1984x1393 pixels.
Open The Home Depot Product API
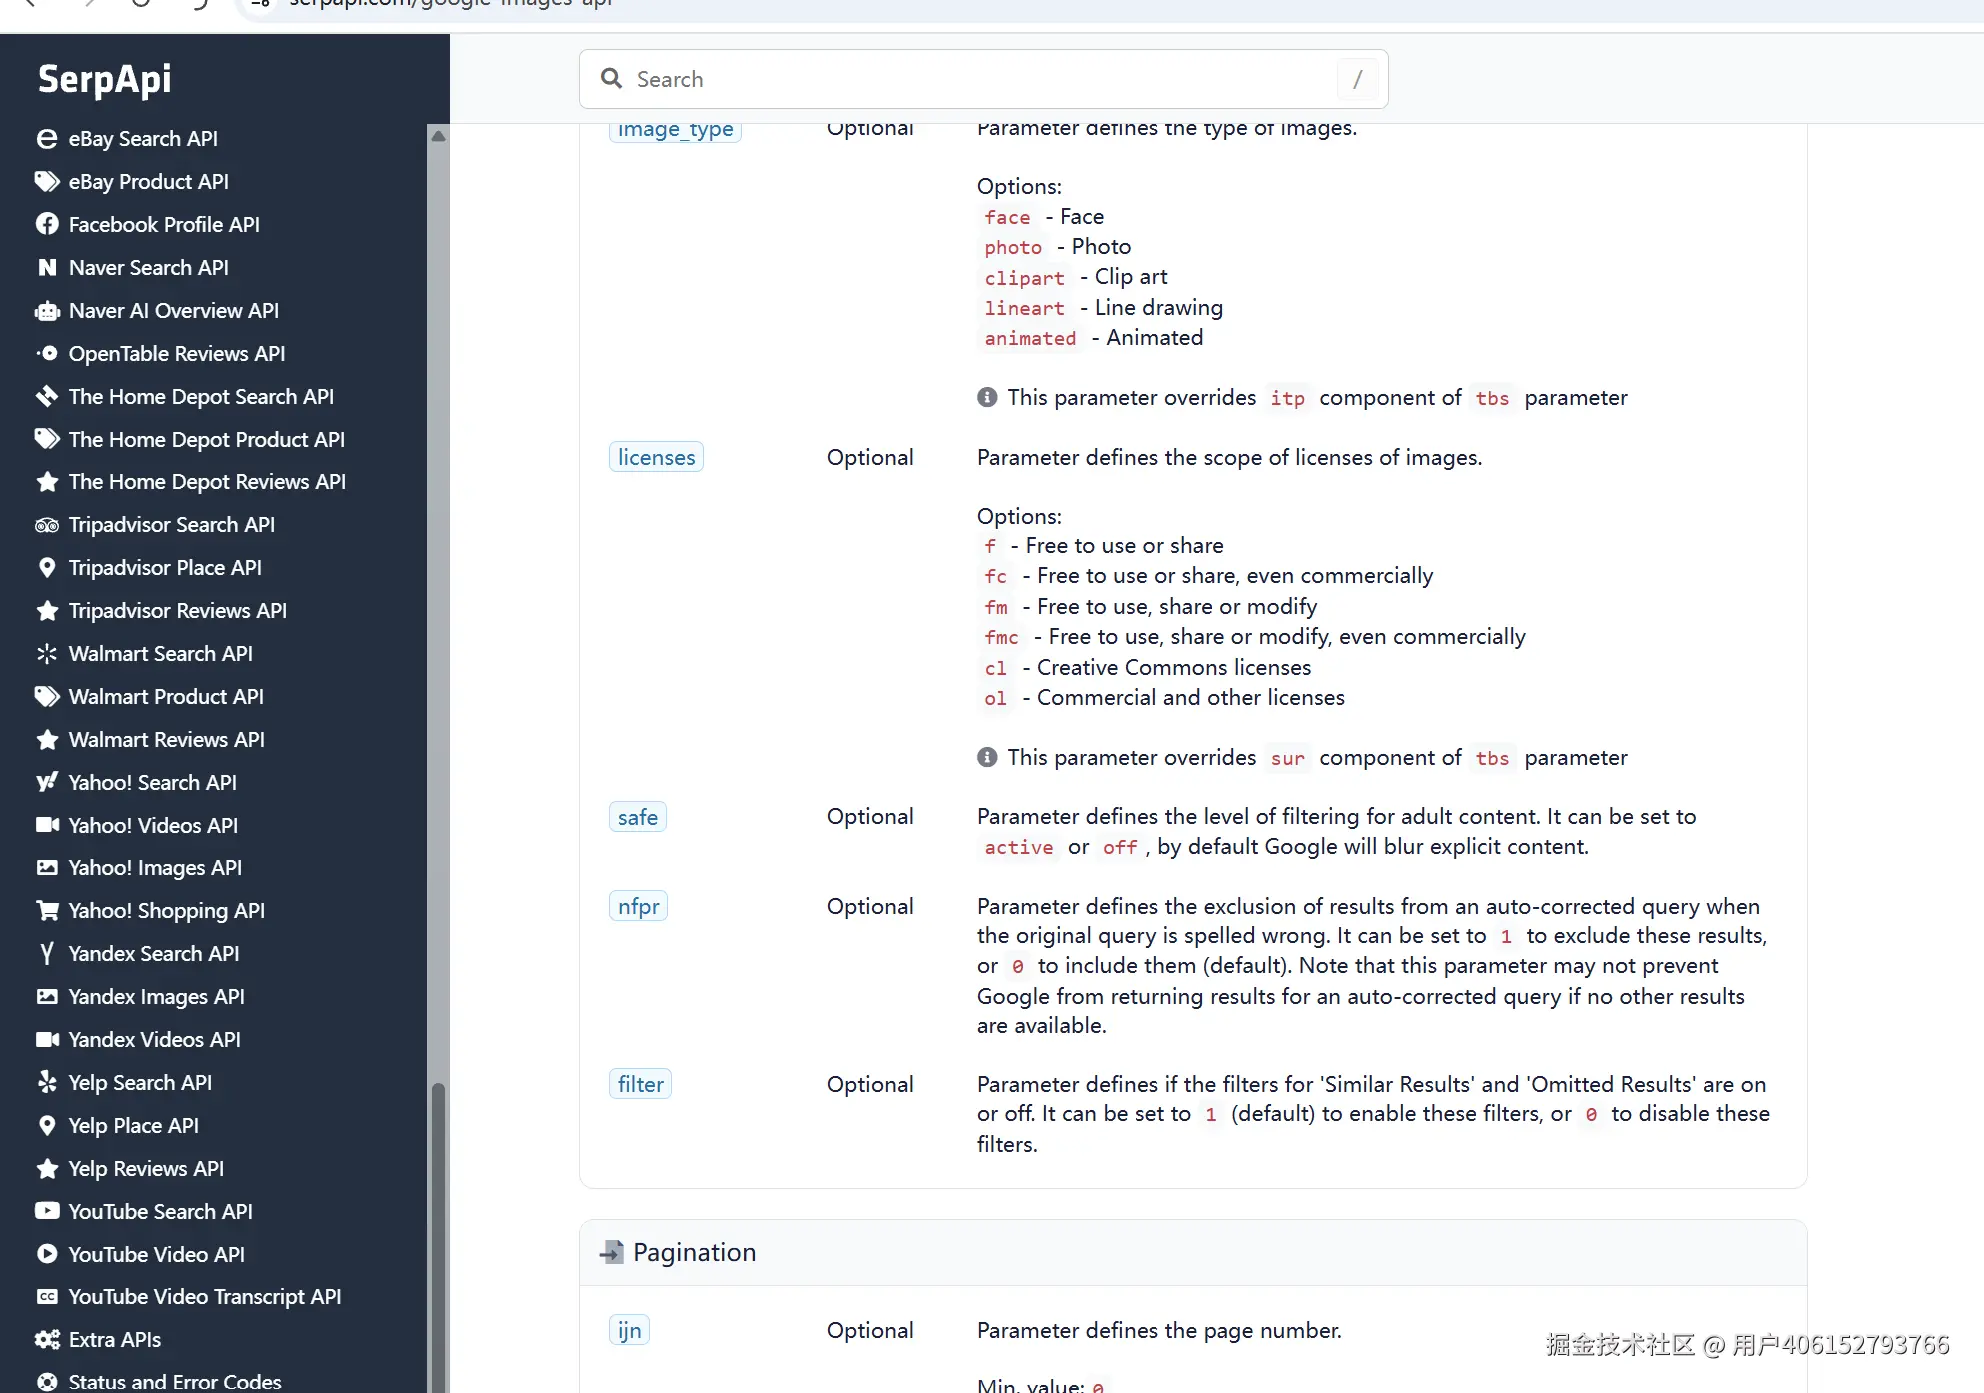point(206,440)
